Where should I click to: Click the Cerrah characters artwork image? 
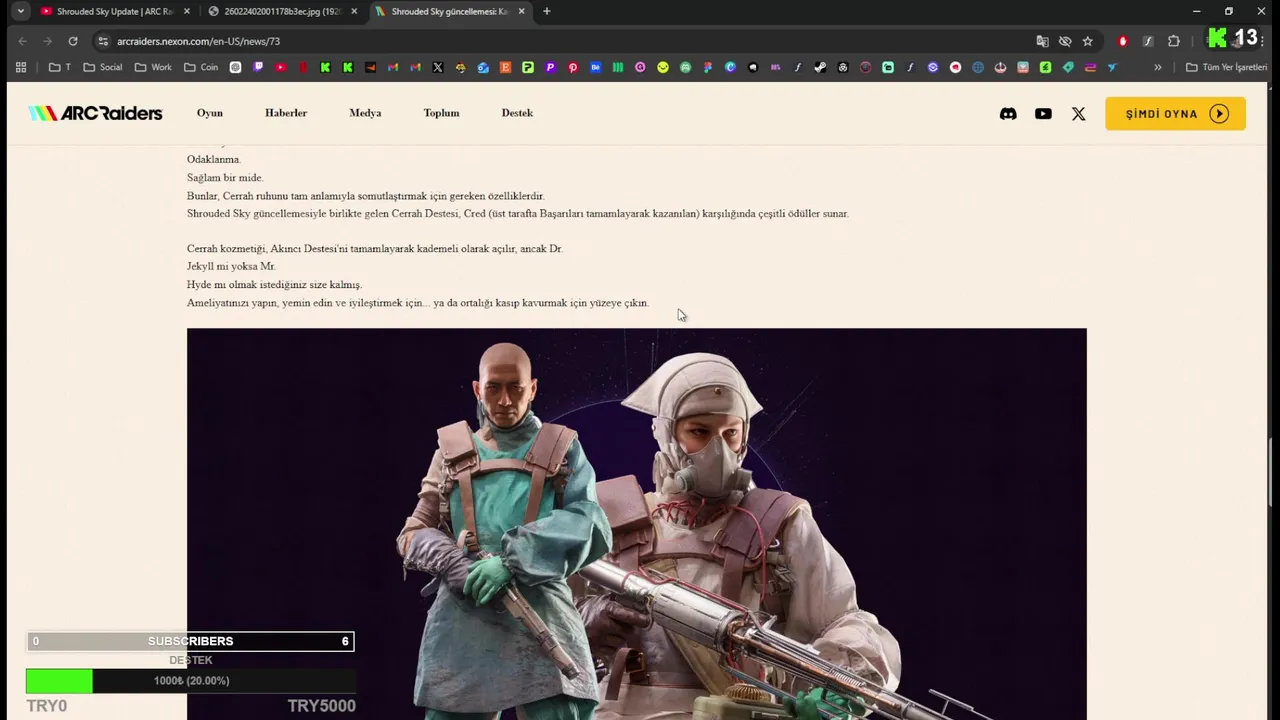[636, 524]
